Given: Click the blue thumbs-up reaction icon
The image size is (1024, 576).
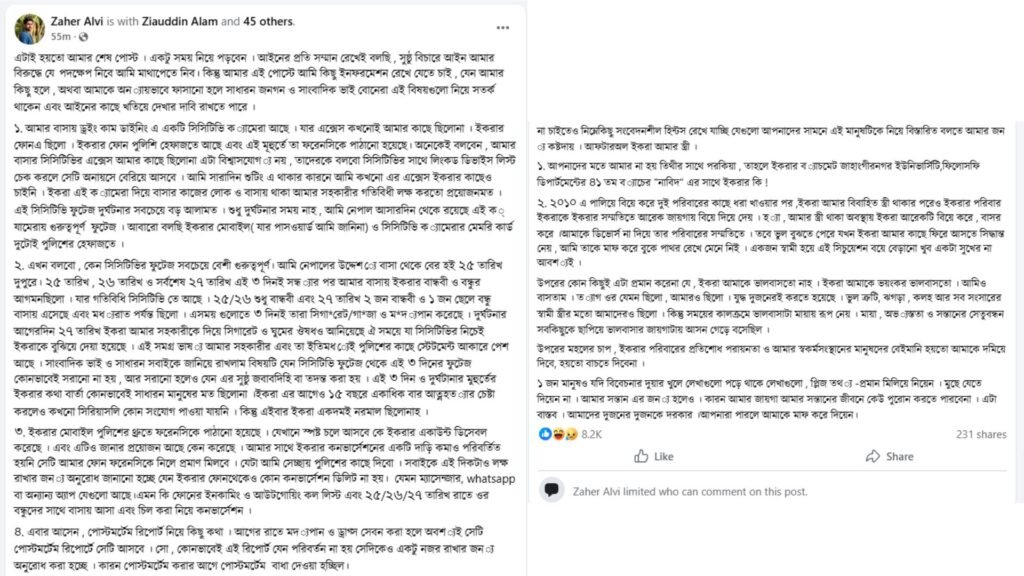Looking at the screenshot, I should (x=544, y=434).
